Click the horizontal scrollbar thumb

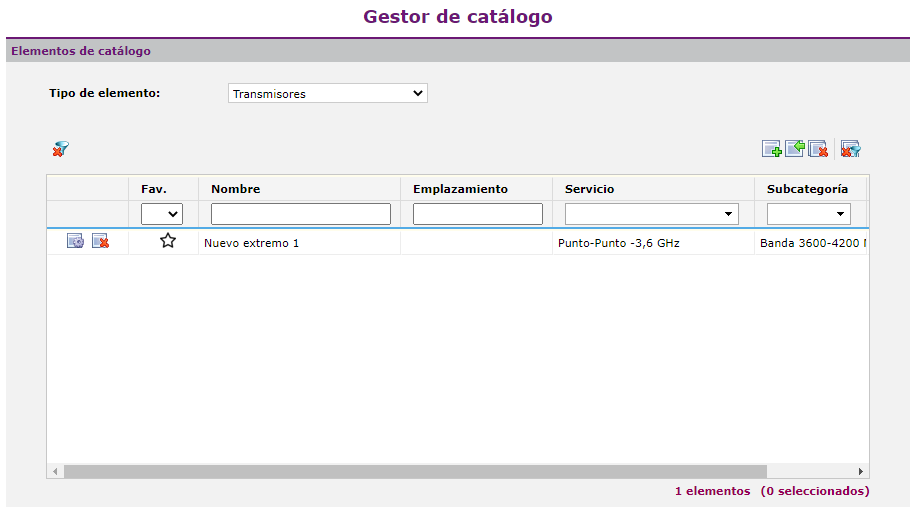click(415, 471)
